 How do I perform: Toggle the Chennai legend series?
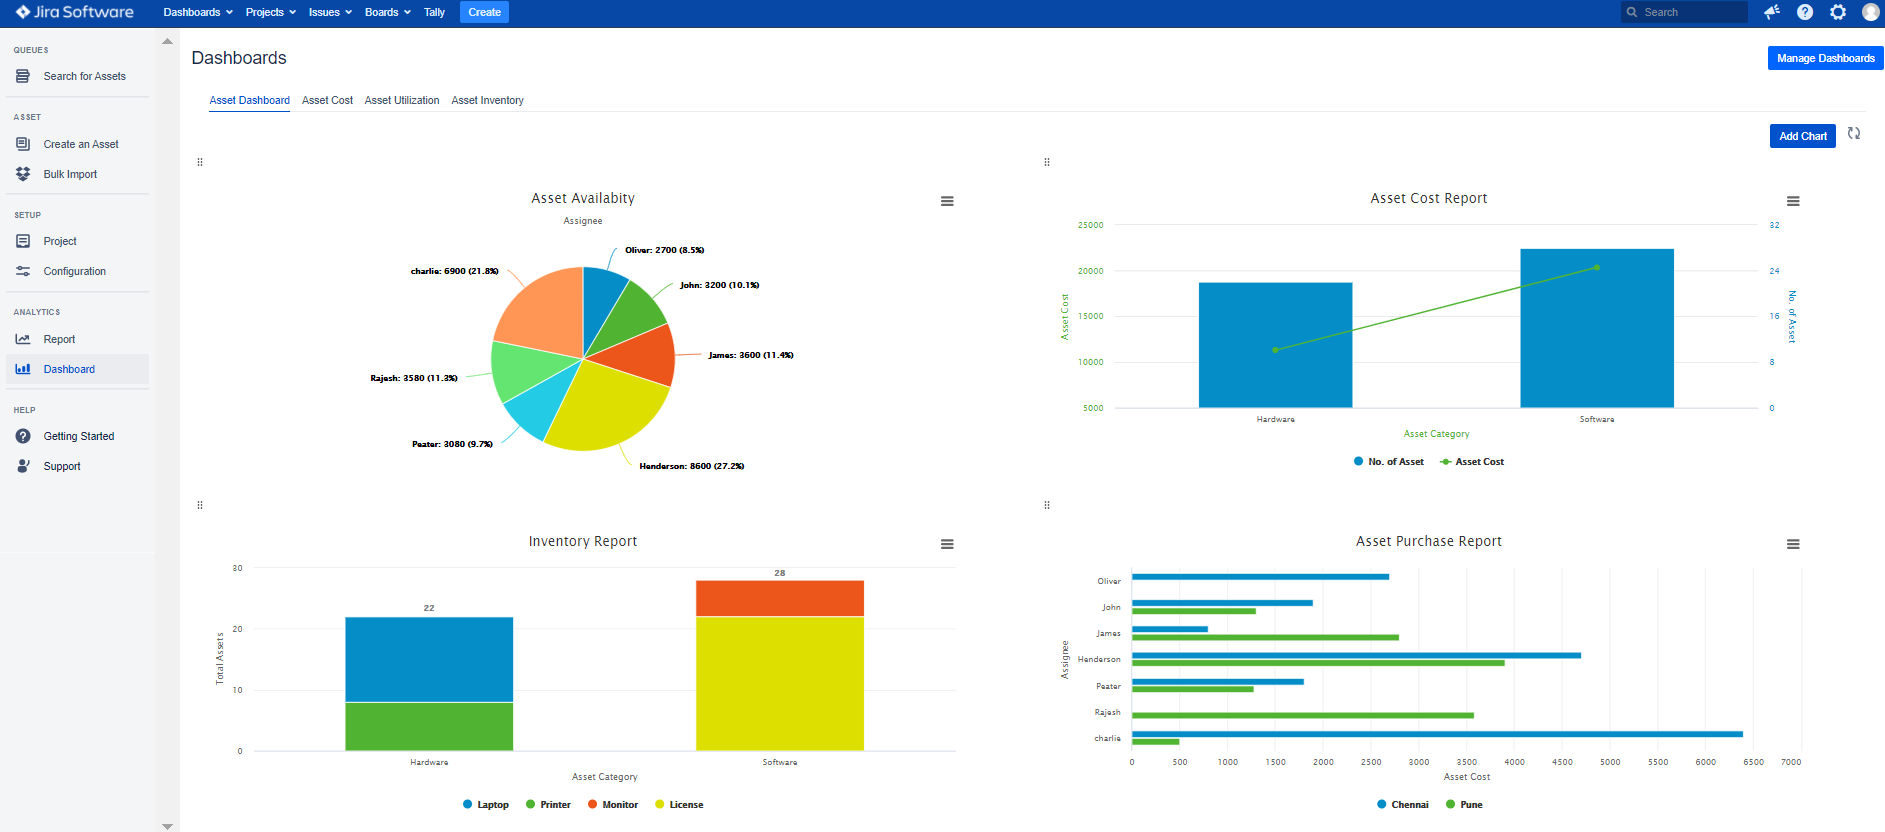pos(1403,804)
